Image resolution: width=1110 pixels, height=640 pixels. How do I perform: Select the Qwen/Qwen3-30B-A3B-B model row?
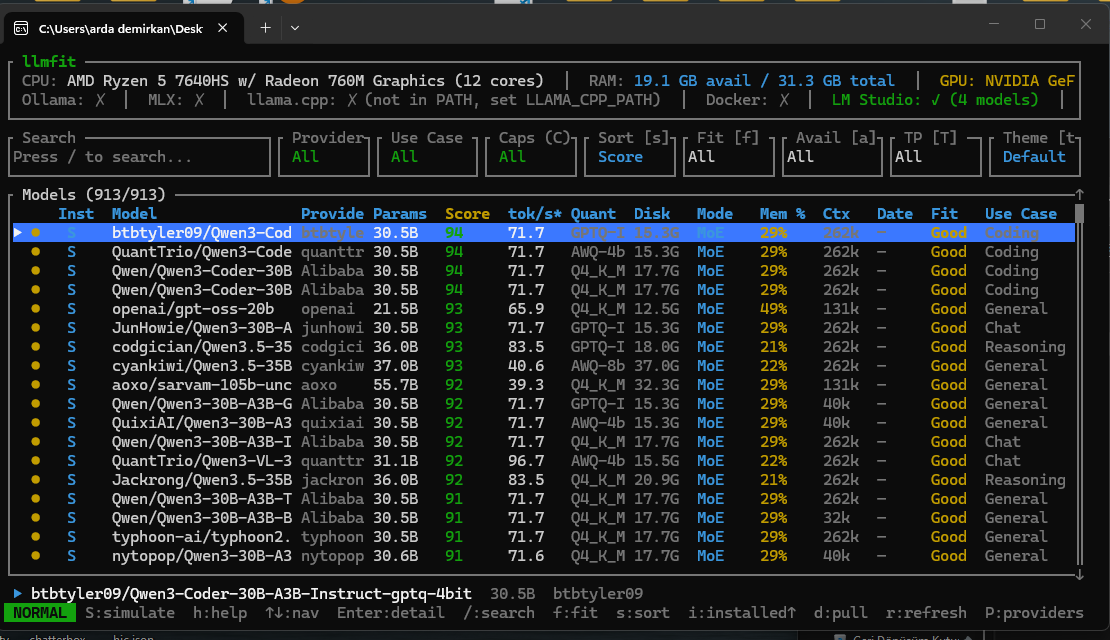[x=544, y=518]
